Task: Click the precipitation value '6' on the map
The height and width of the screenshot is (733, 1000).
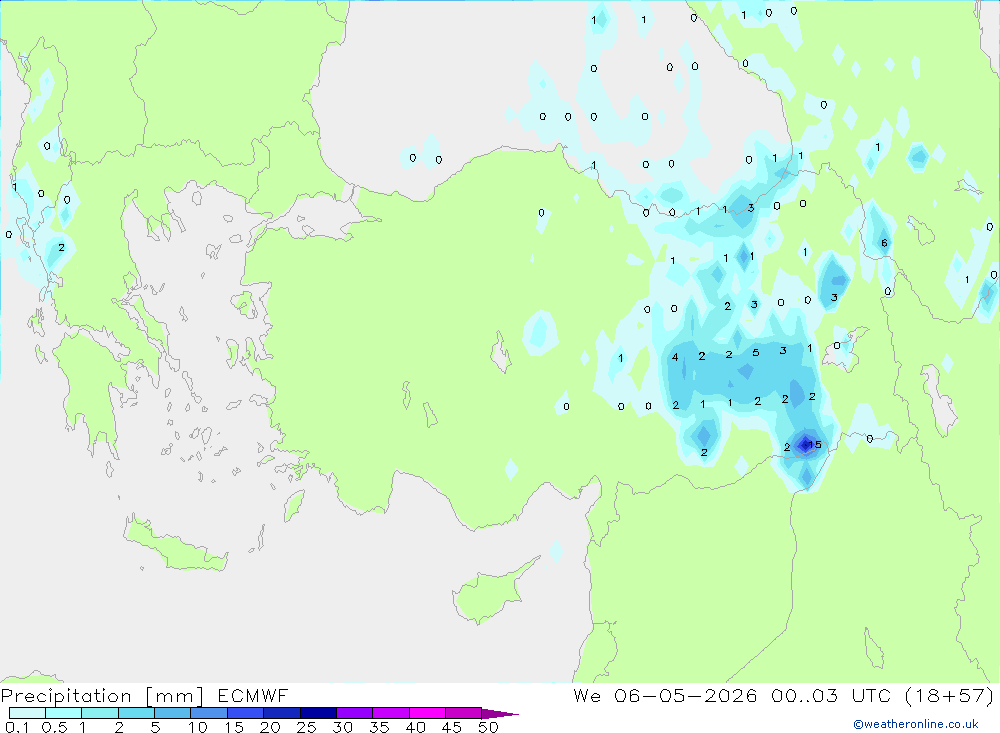Action: (884, 243)
